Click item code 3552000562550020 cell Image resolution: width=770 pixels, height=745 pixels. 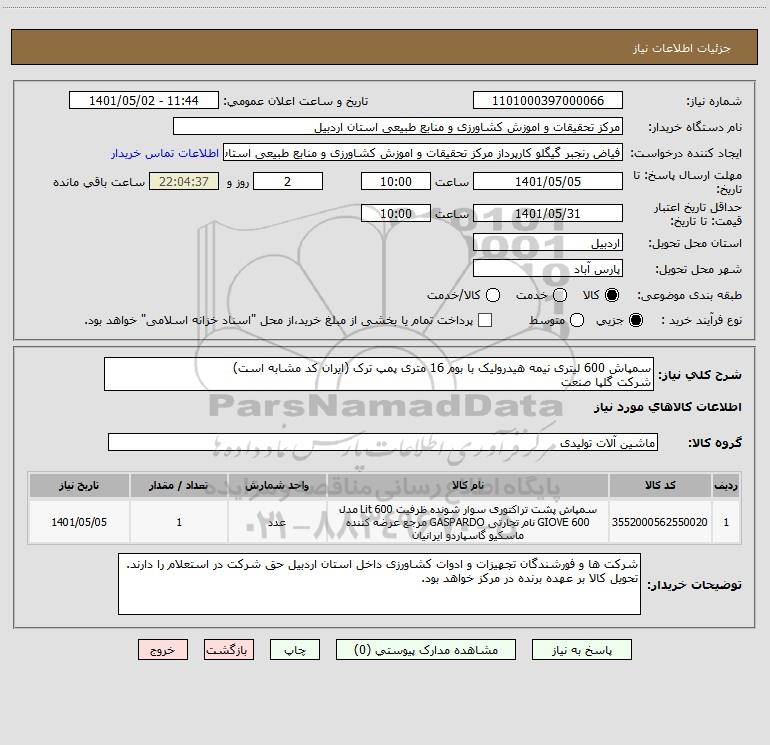pos(660,522)
